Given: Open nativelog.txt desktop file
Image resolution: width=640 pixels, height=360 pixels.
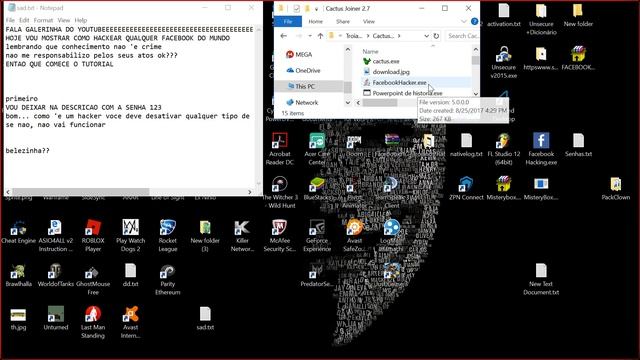Looking at the screenshot, I should [x=466, y=145].
